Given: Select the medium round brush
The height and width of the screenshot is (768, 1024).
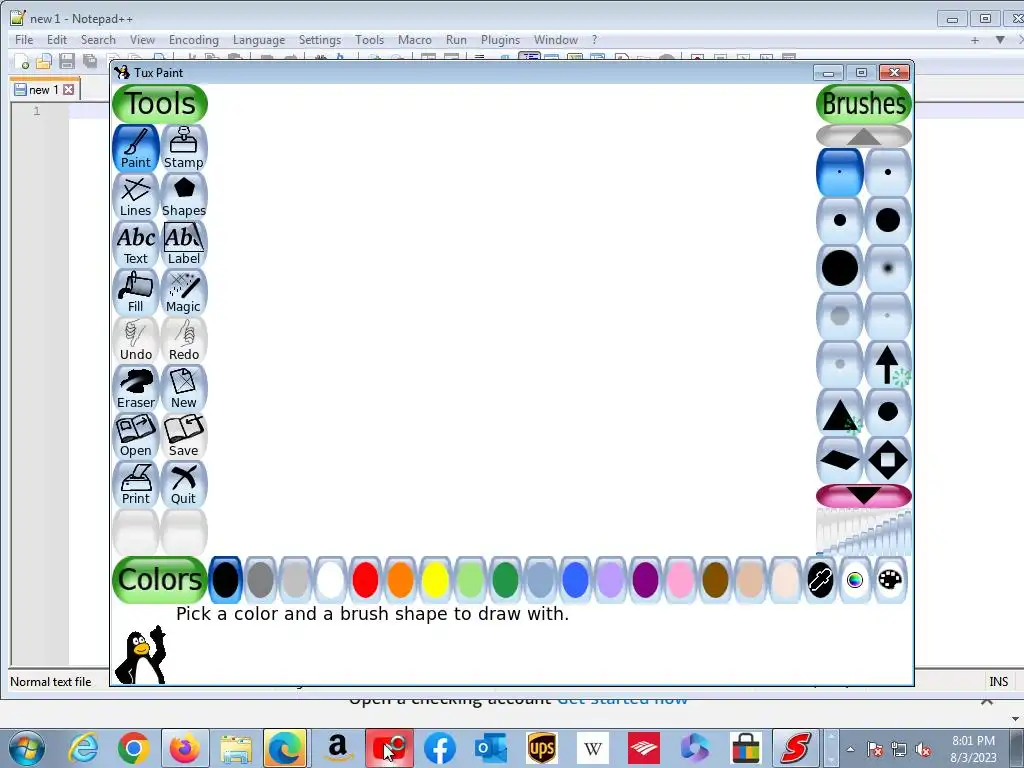Looking at the screenshot, I should click(x=840, y=220).
